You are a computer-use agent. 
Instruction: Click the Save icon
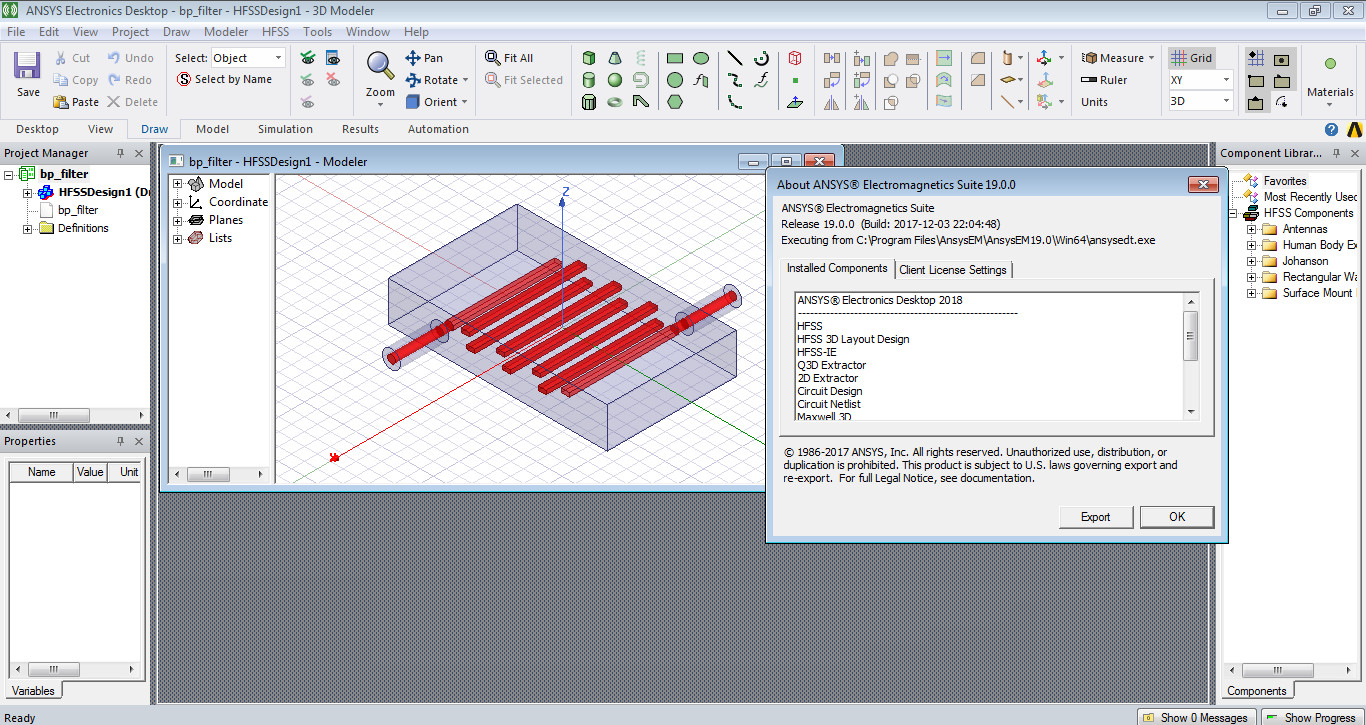point(28,73)
